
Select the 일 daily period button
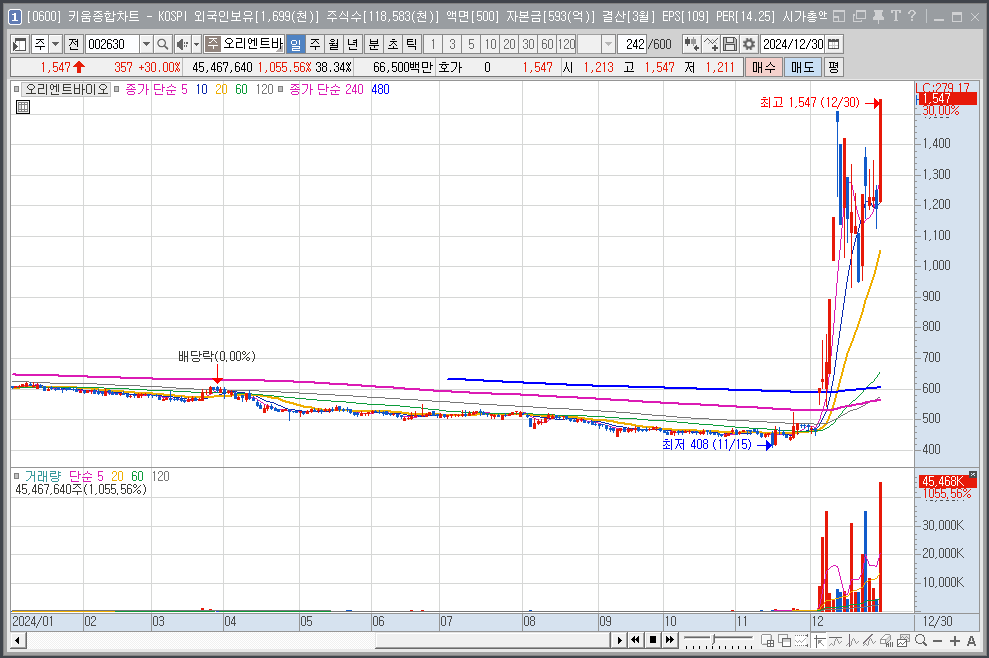click(296, 44)
